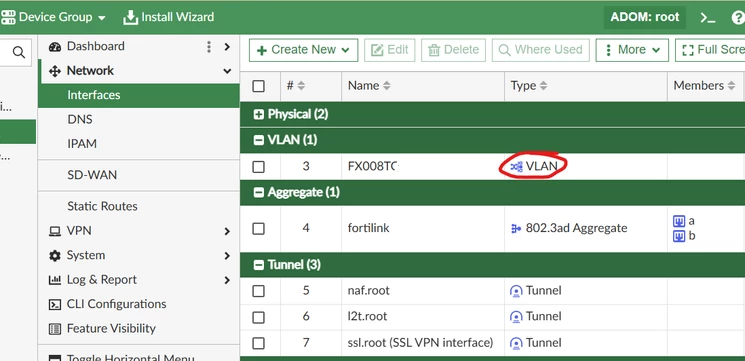Expand the System submenu chevron
This screenshot has height=361, width=745.
pos(227,256)
